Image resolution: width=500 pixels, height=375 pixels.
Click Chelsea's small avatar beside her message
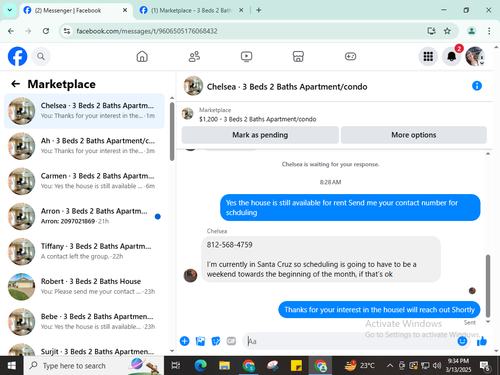coord(190,275)
